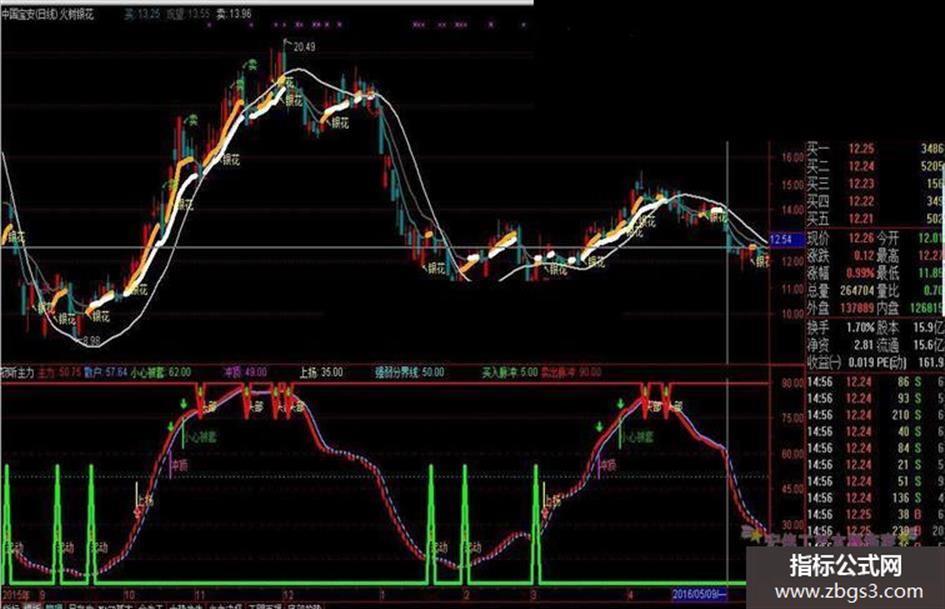Click the 涨跌 0.12 change value

864,256
